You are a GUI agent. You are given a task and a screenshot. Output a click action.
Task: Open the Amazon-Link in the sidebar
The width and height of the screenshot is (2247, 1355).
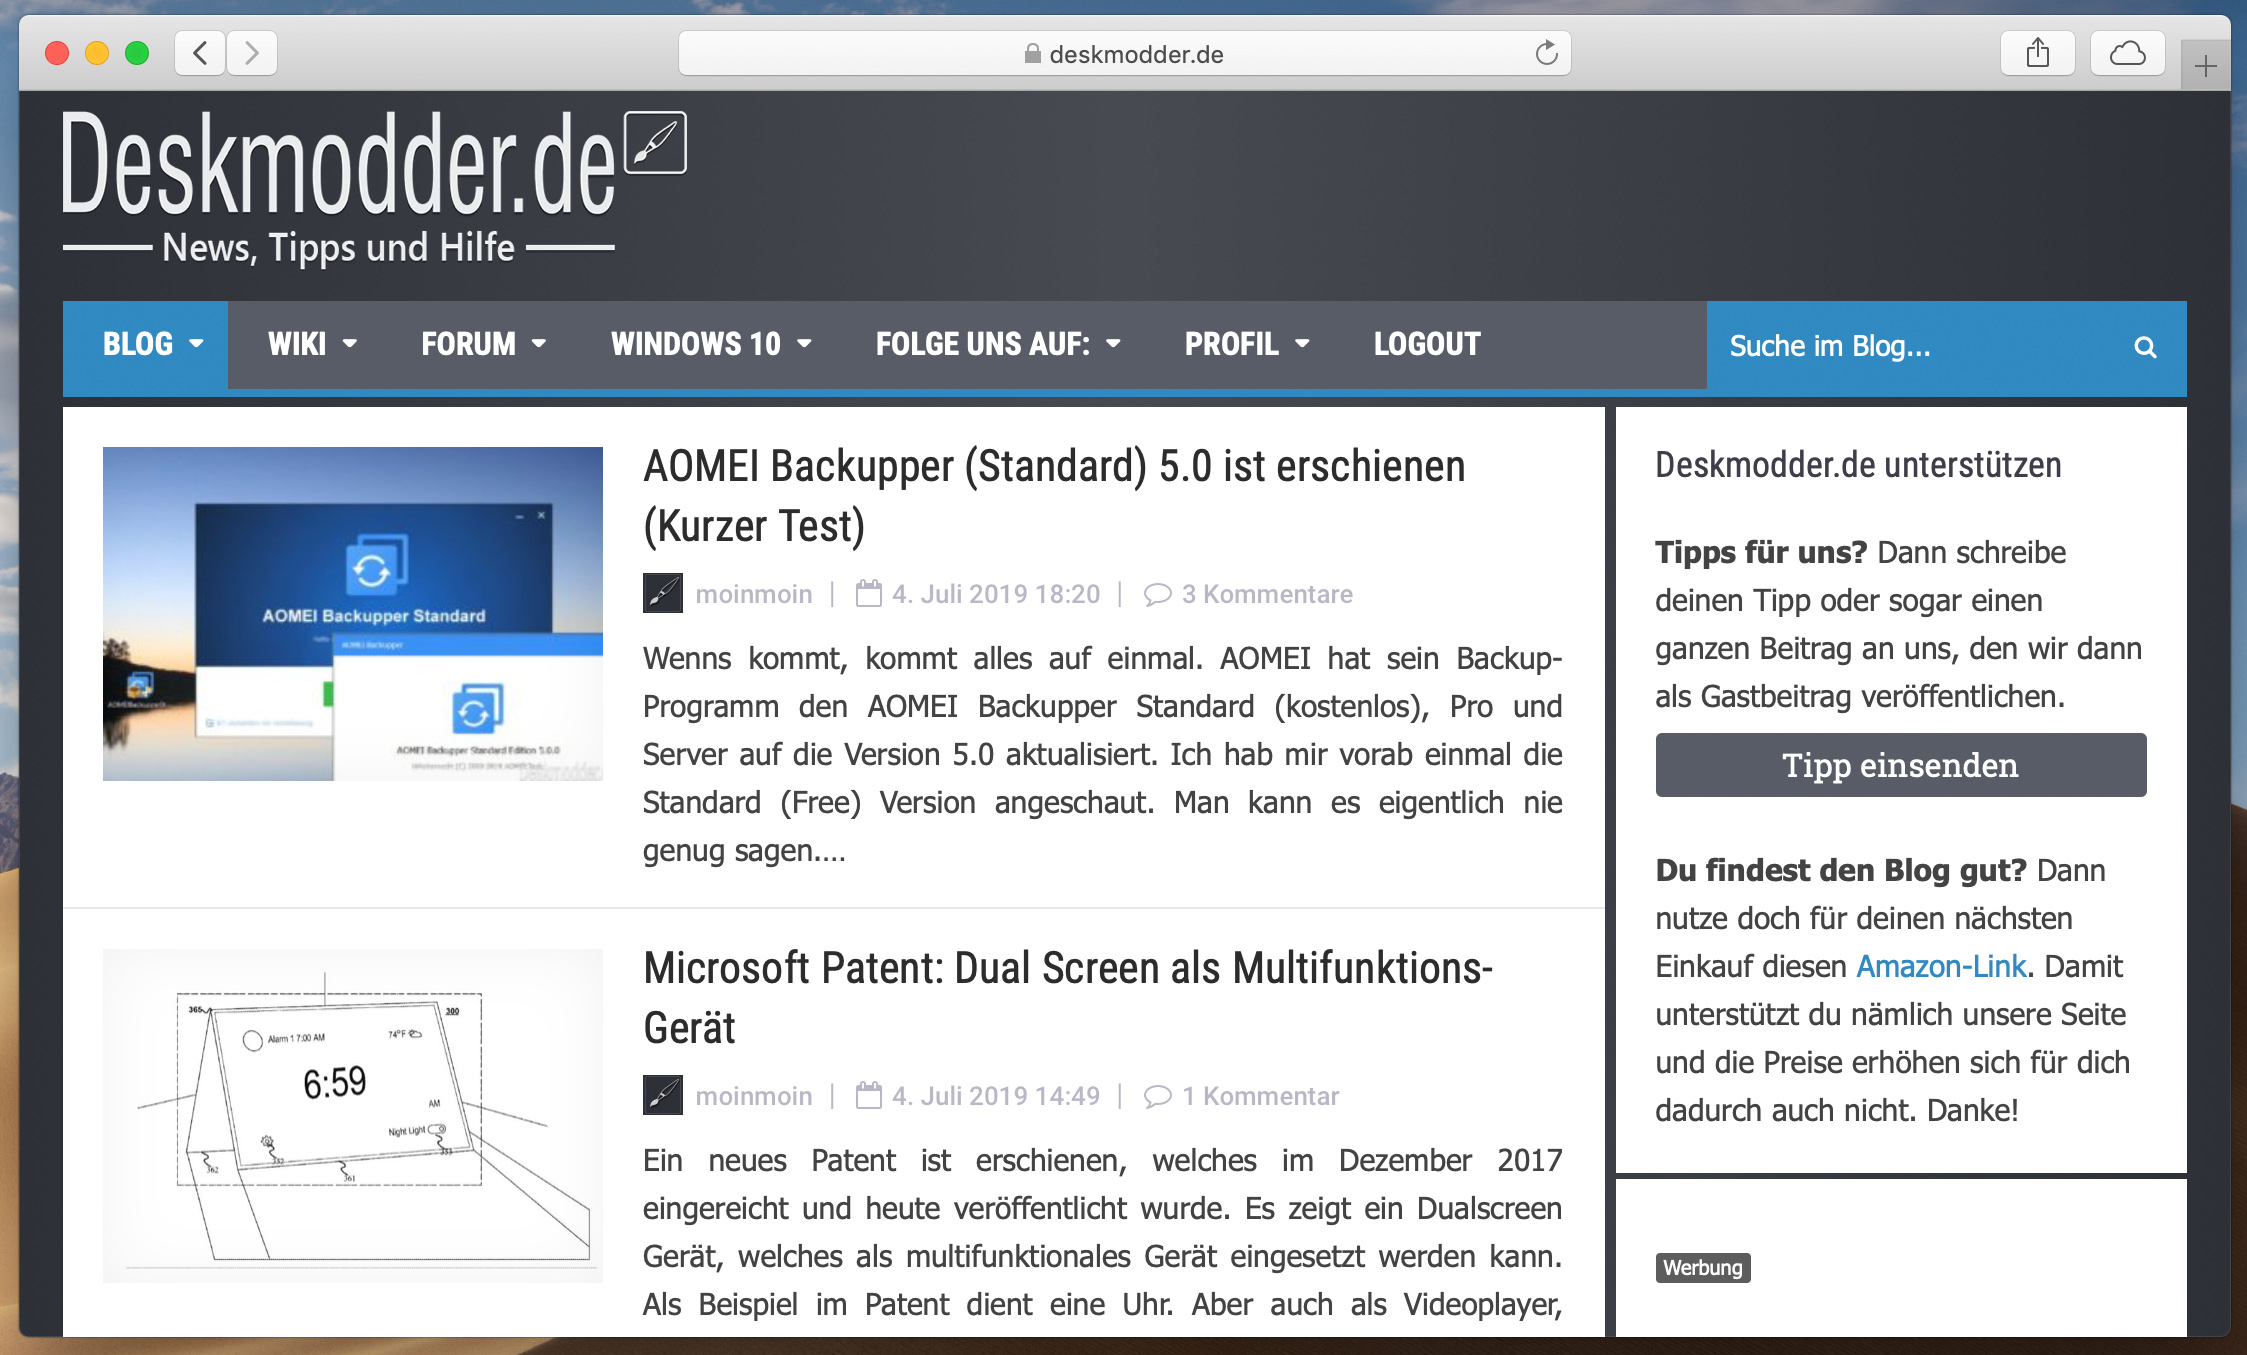coord(1941,966)
